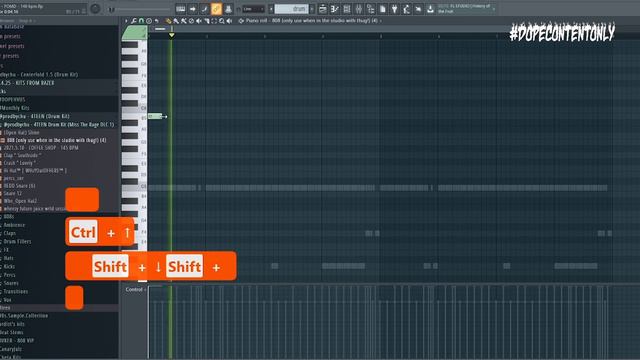640x360 pixels.
Task: Expand the 'Claps' folder
Action: click(x=9, y=233)
